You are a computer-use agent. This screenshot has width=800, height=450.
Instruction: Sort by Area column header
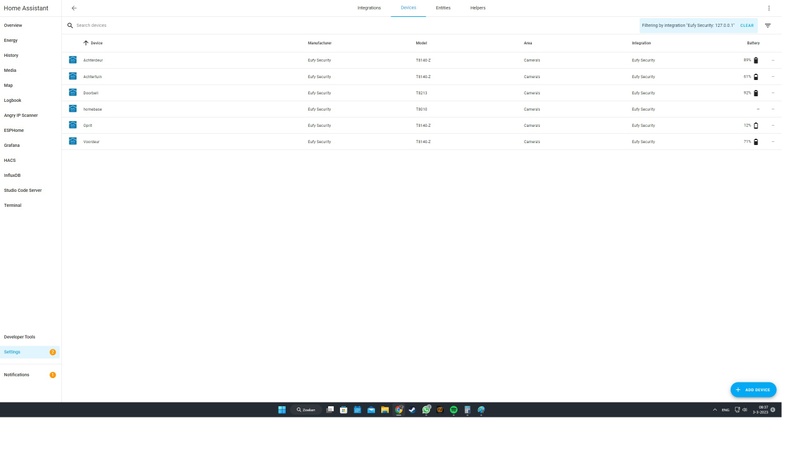pos(528,43)
